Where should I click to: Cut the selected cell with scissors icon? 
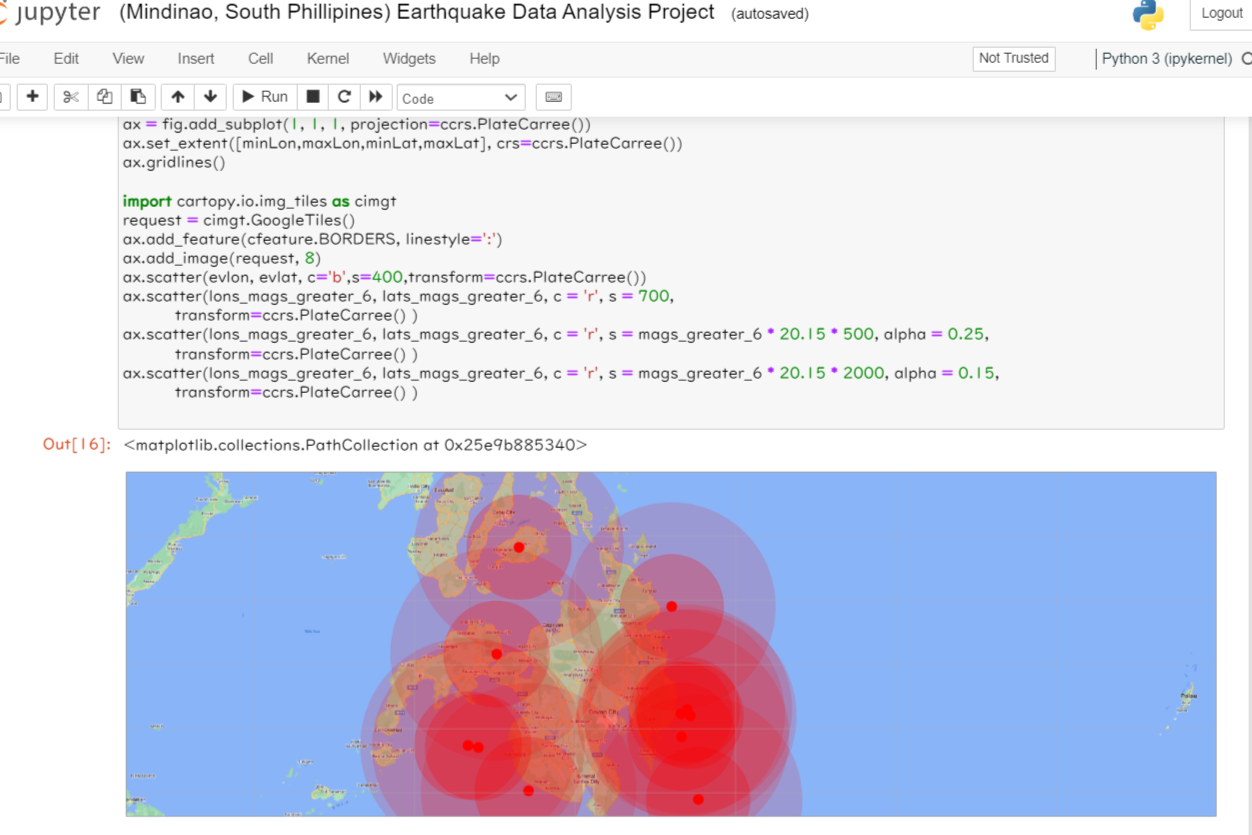tap(70, 97)
